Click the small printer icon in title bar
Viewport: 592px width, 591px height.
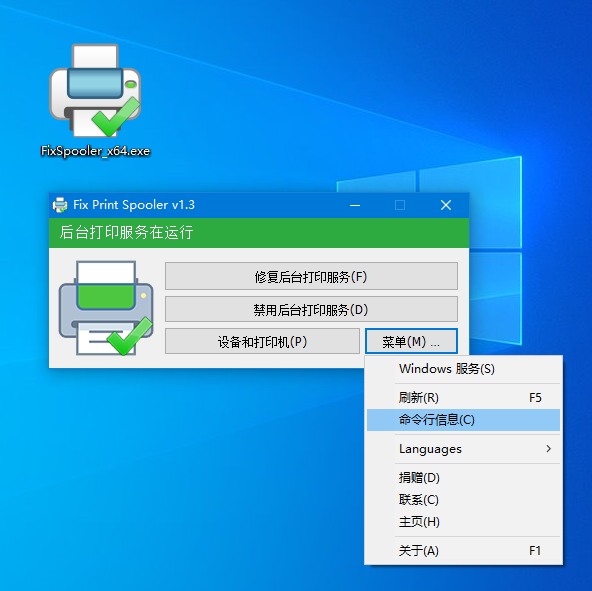click(x=60, y=205)
